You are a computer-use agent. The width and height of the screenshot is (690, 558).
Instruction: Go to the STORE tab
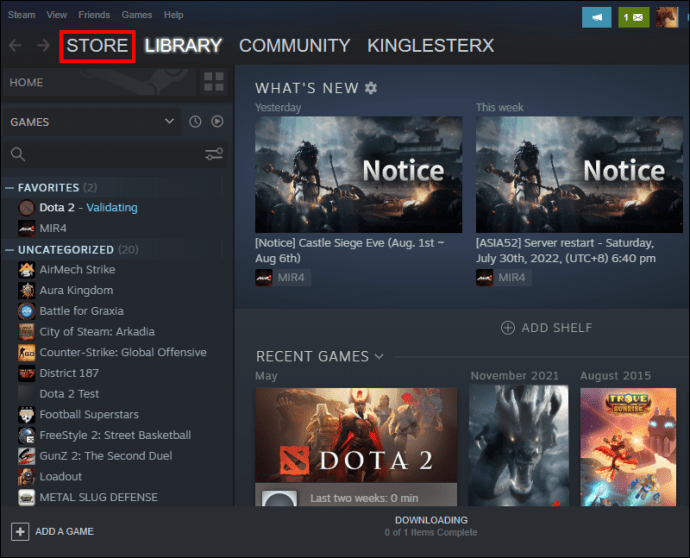point(97,46)
